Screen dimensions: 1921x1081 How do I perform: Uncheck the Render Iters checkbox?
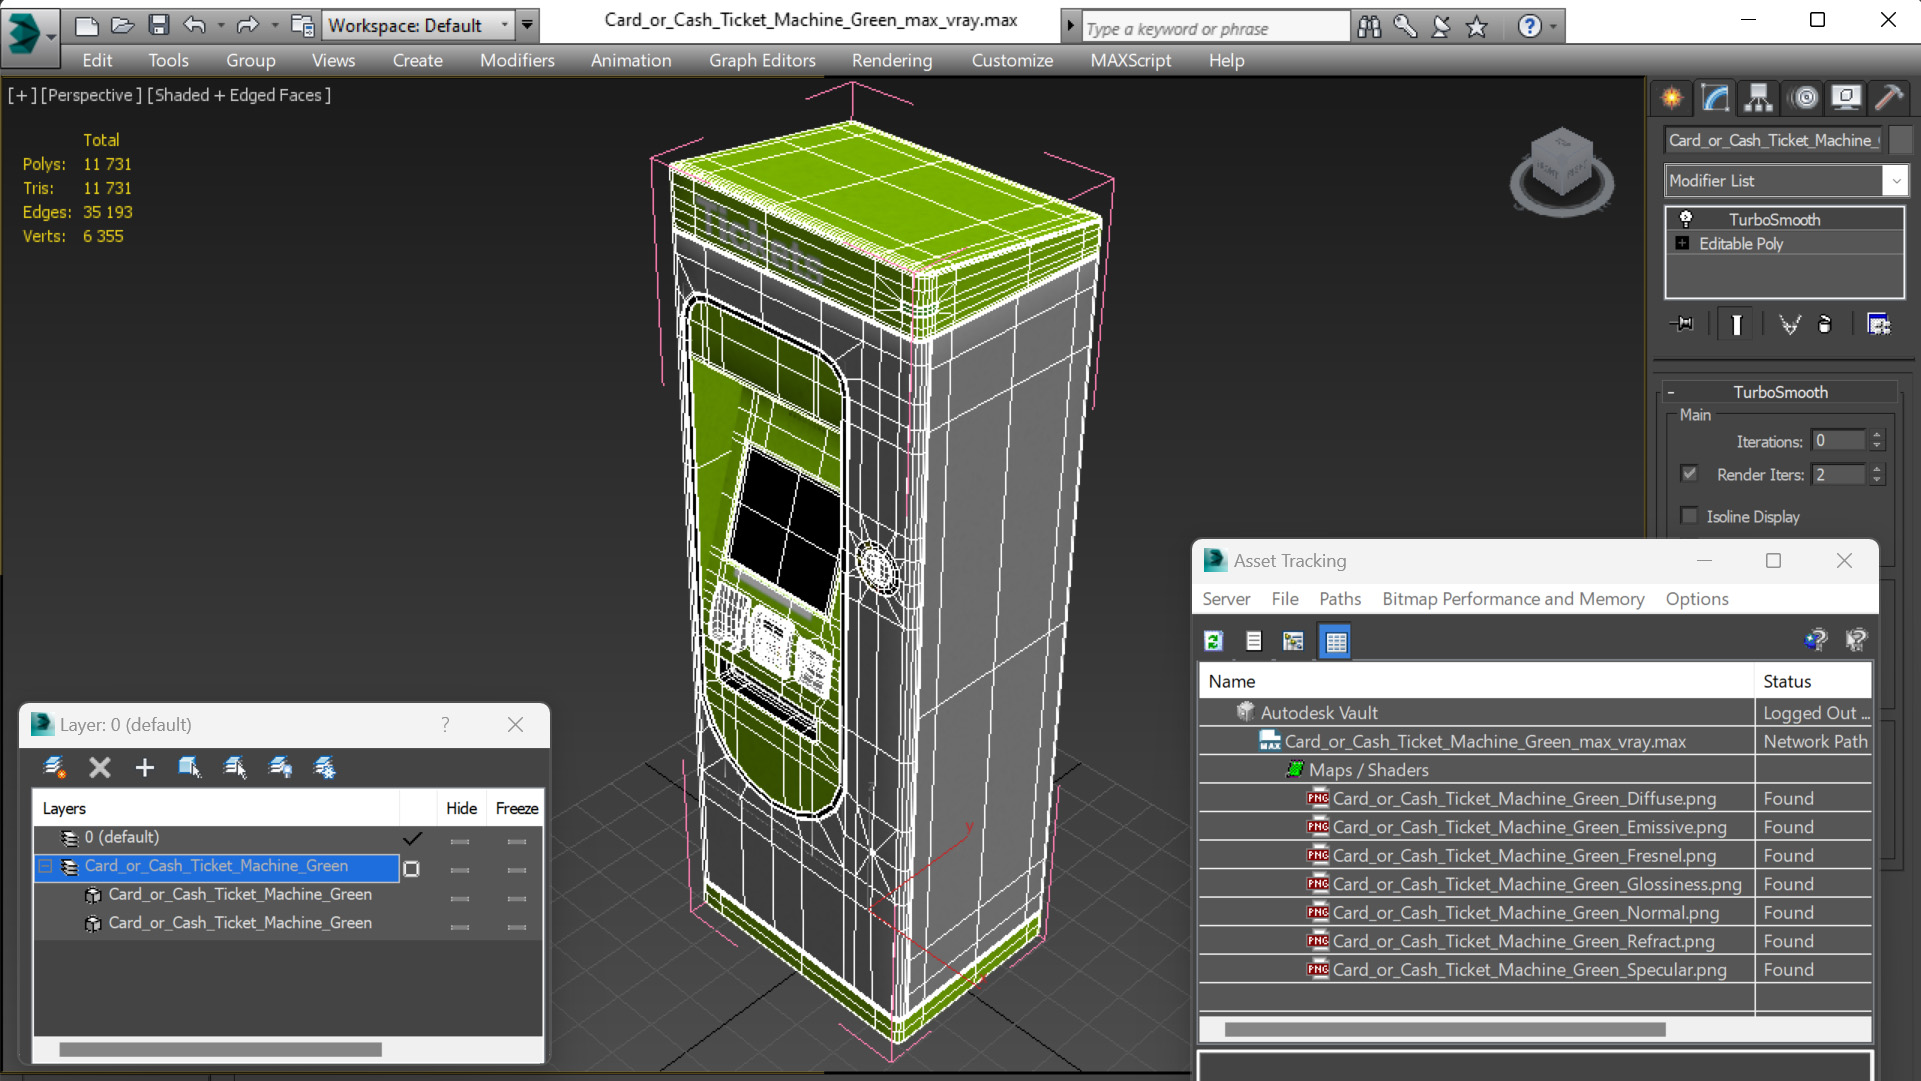(1689, 474)
